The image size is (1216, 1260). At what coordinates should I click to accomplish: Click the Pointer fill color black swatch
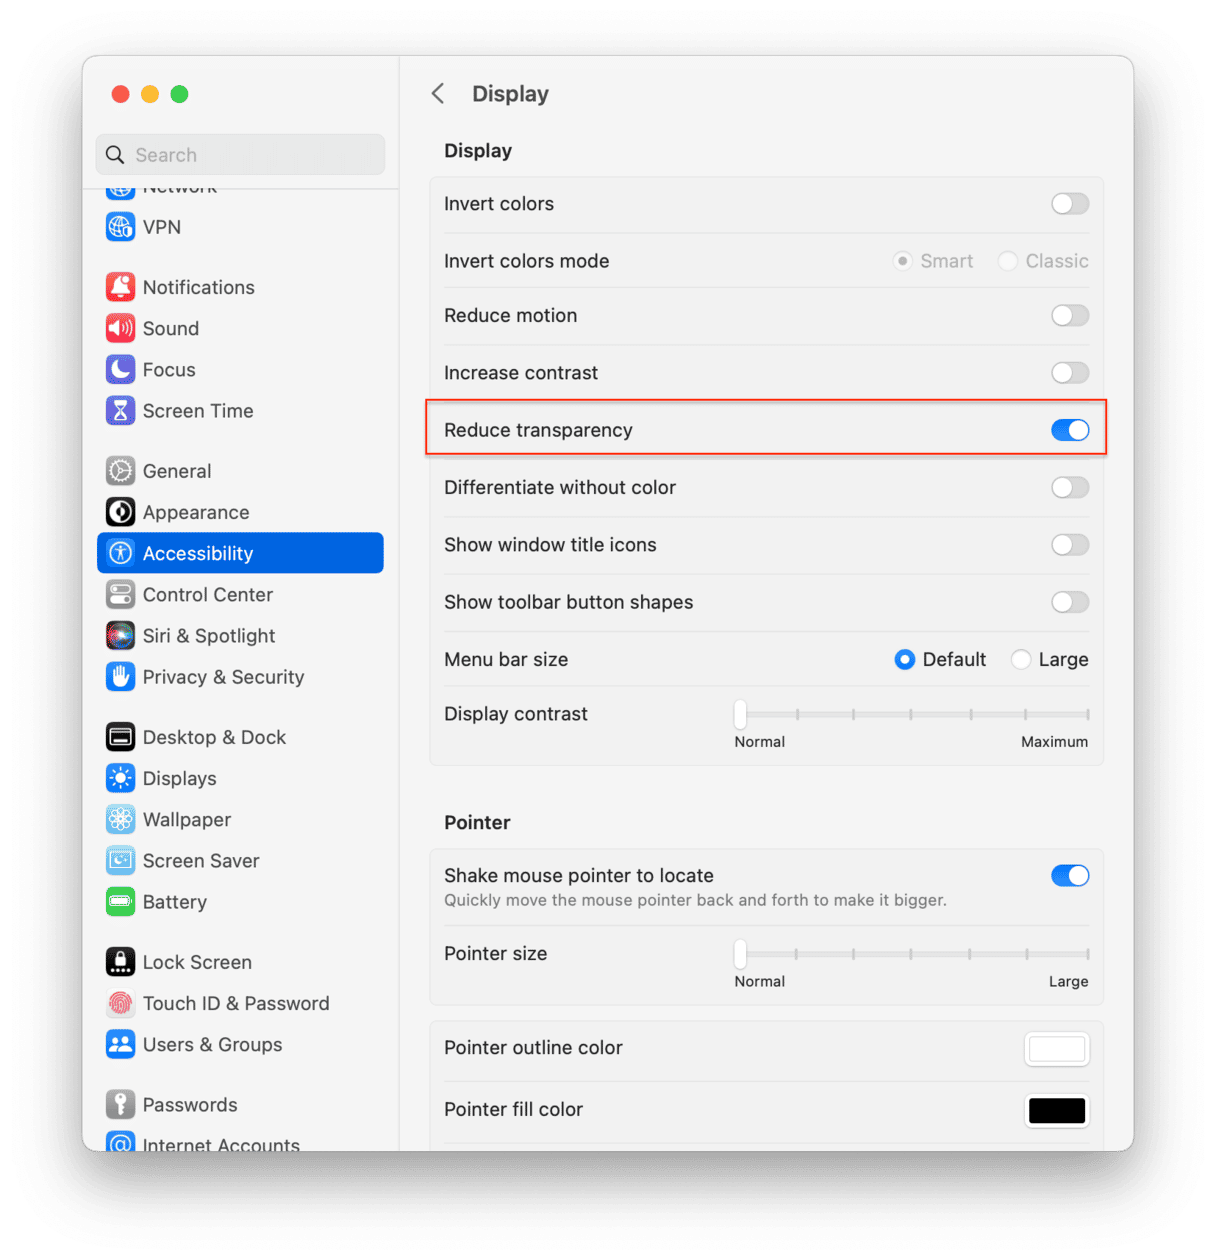coord(1057,1111)
